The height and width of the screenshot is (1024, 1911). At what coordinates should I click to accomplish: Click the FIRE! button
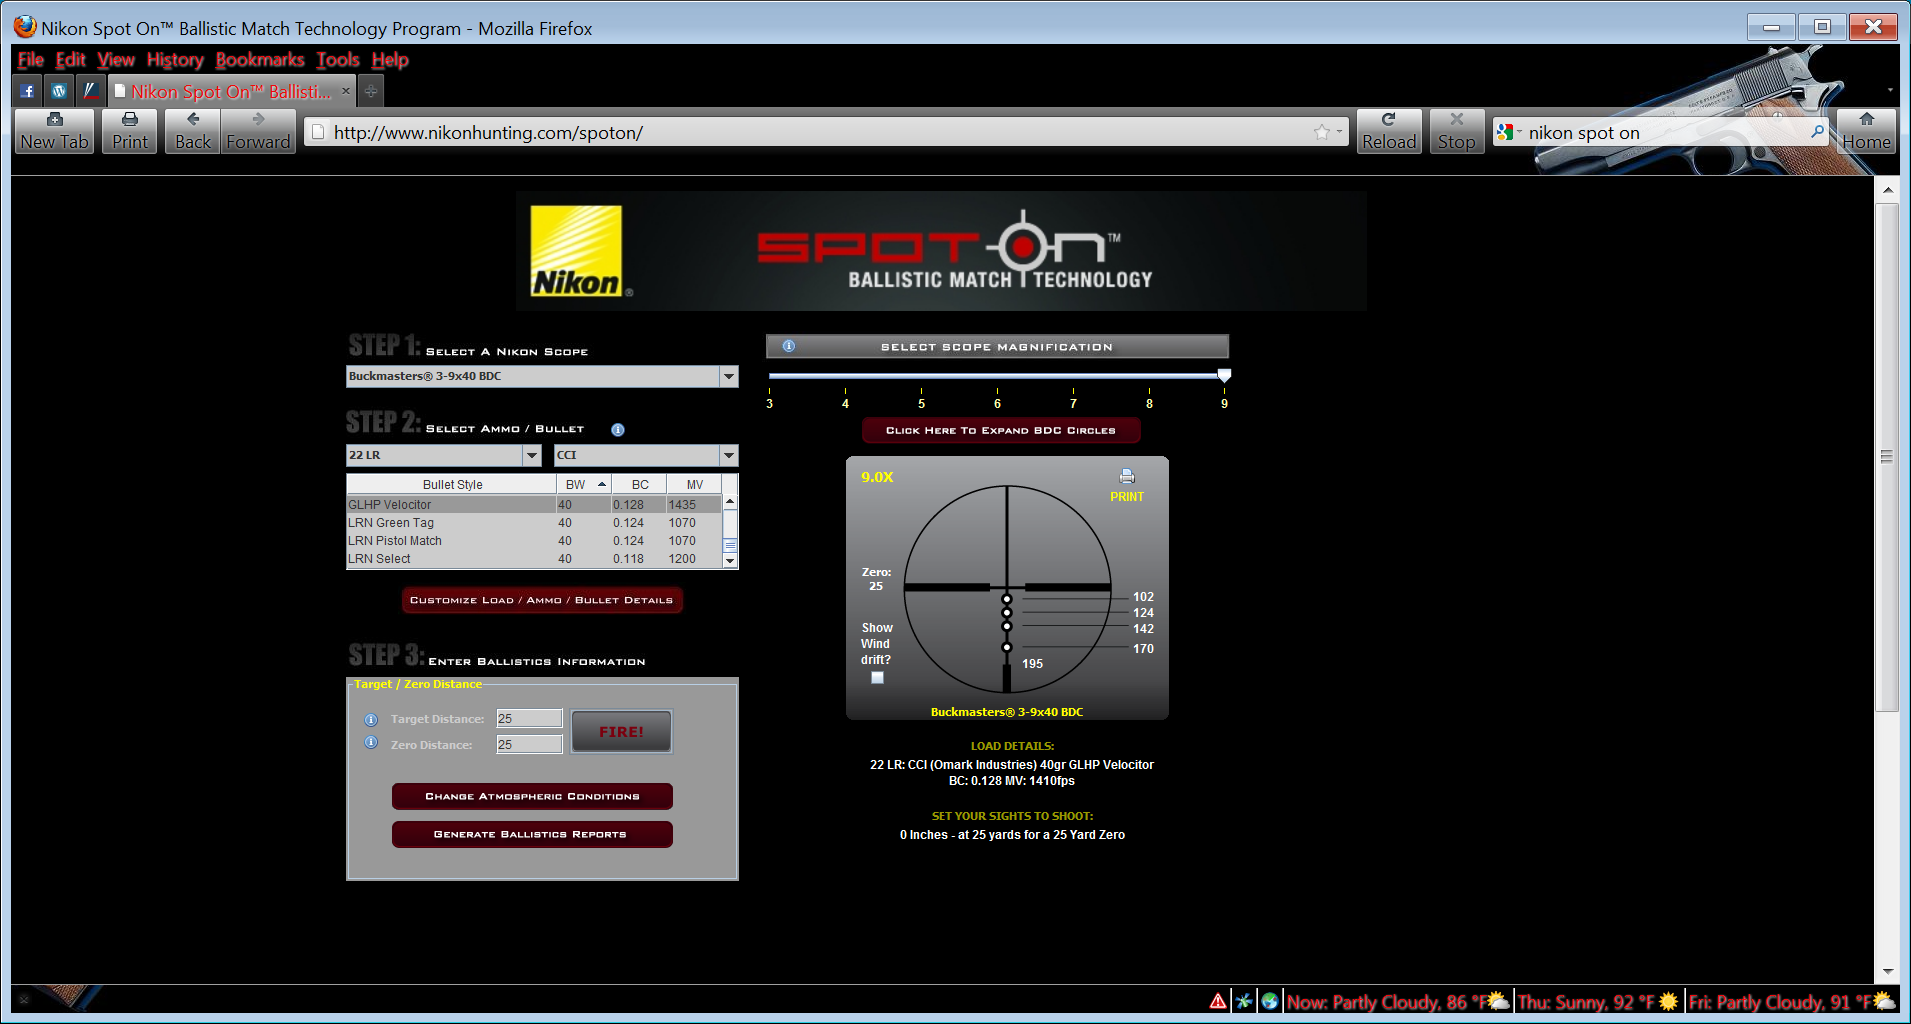point(621,732)
